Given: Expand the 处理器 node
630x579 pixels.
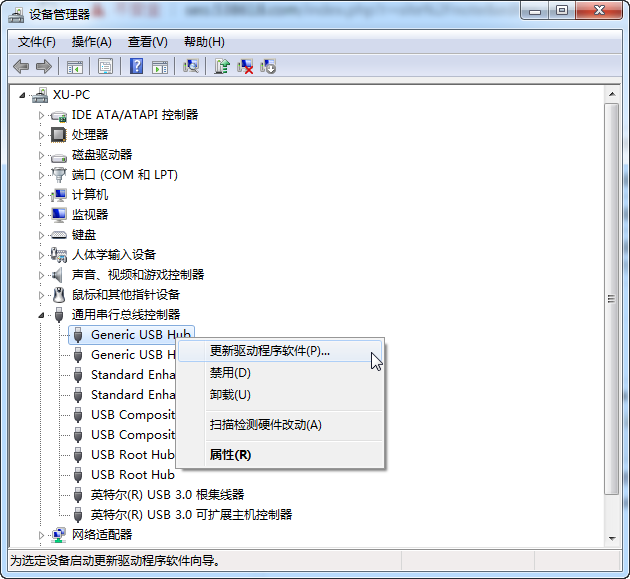Looking at the screenshot, I should click(41, 135).
